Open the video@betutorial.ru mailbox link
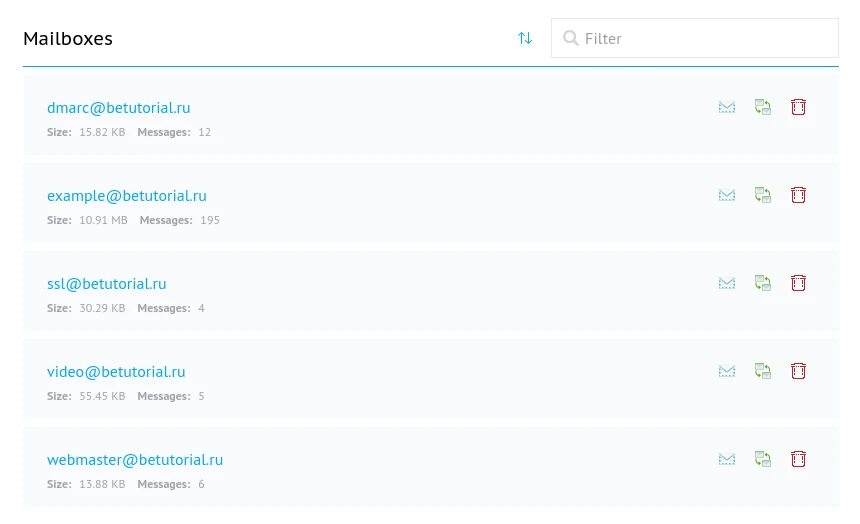860x524 pixels. point(116,372)
